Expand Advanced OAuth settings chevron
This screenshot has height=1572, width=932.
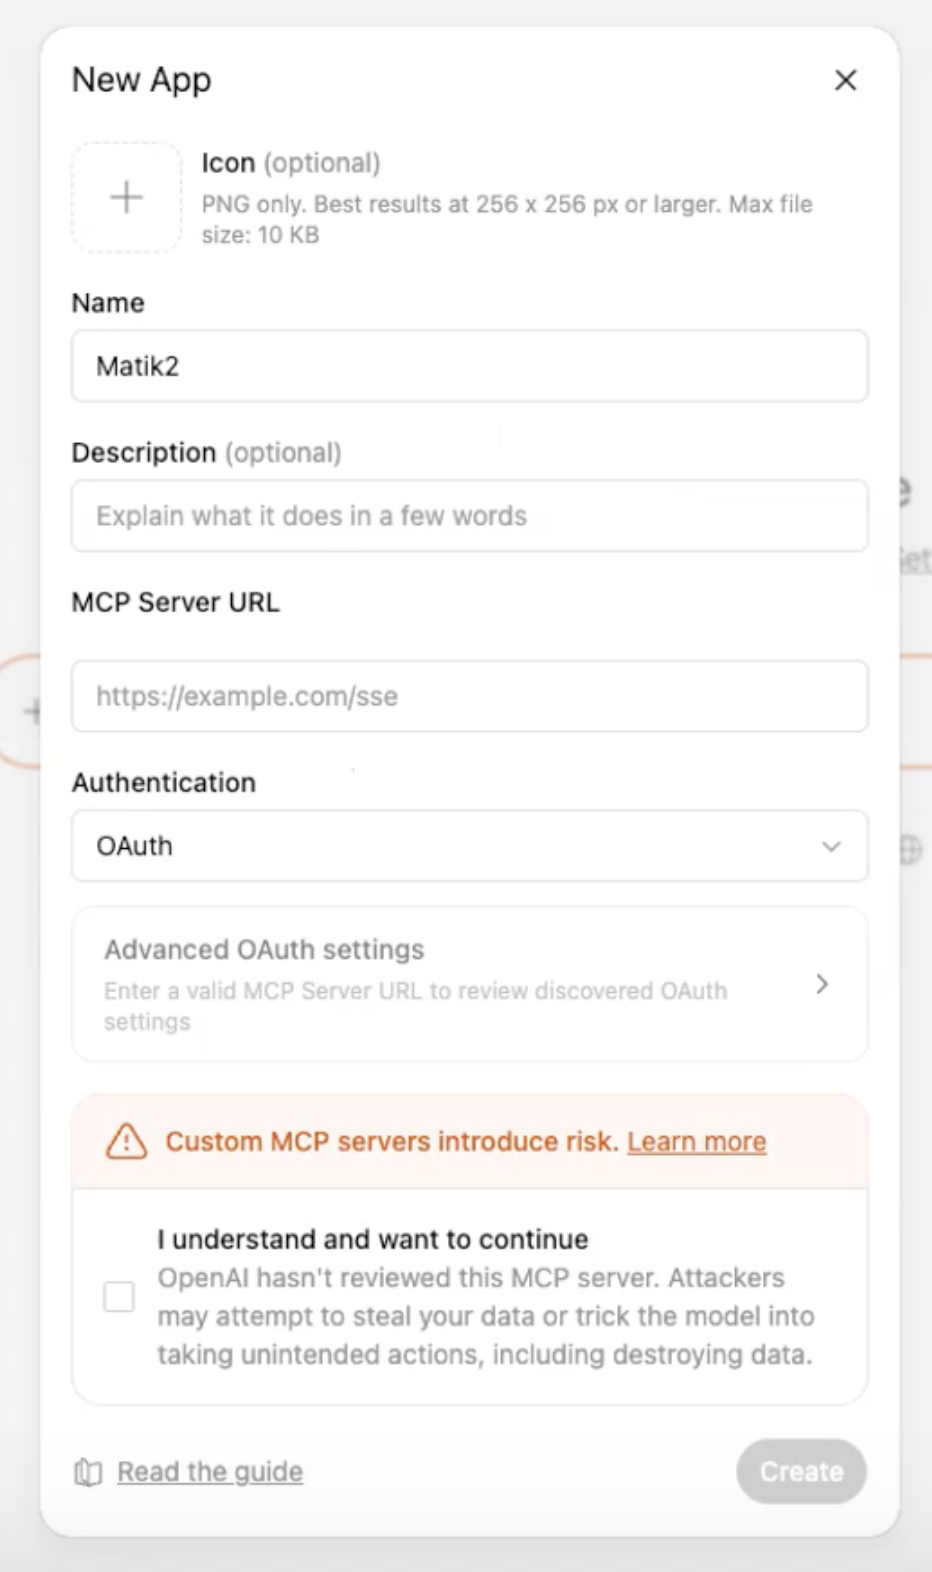[x=822, y=984]
